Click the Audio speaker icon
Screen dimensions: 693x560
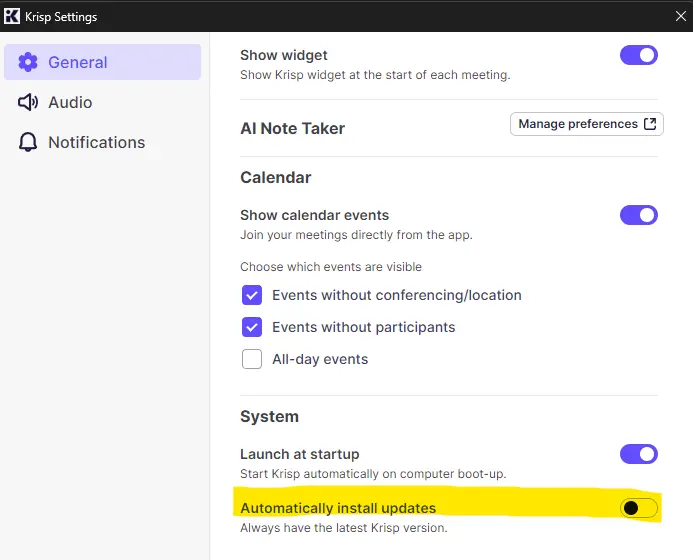(x=28, y=102)
